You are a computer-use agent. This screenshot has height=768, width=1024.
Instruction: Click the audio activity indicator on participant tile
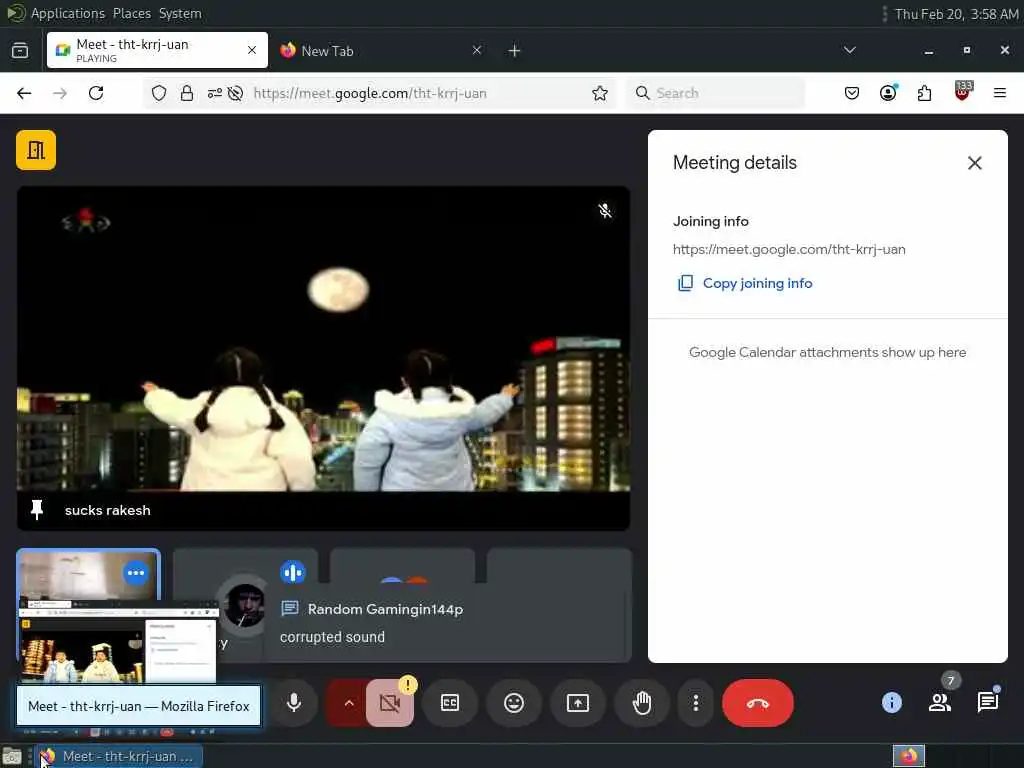293,573
